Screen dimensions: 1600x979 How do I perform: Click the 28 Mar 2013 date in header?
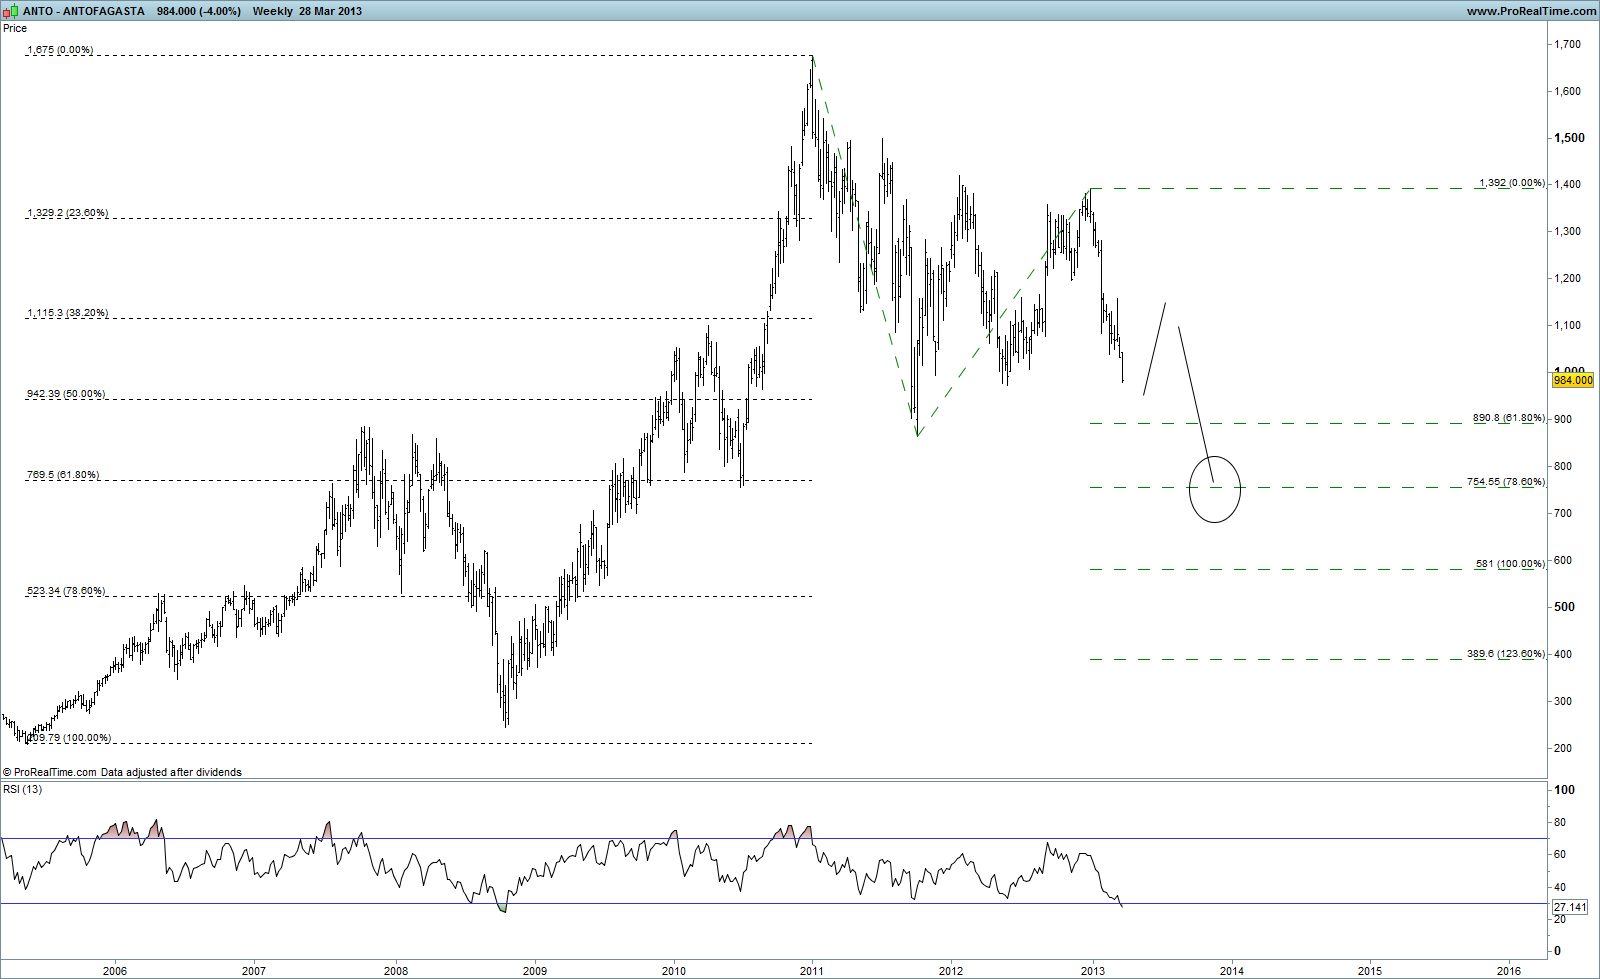[331, 11]
